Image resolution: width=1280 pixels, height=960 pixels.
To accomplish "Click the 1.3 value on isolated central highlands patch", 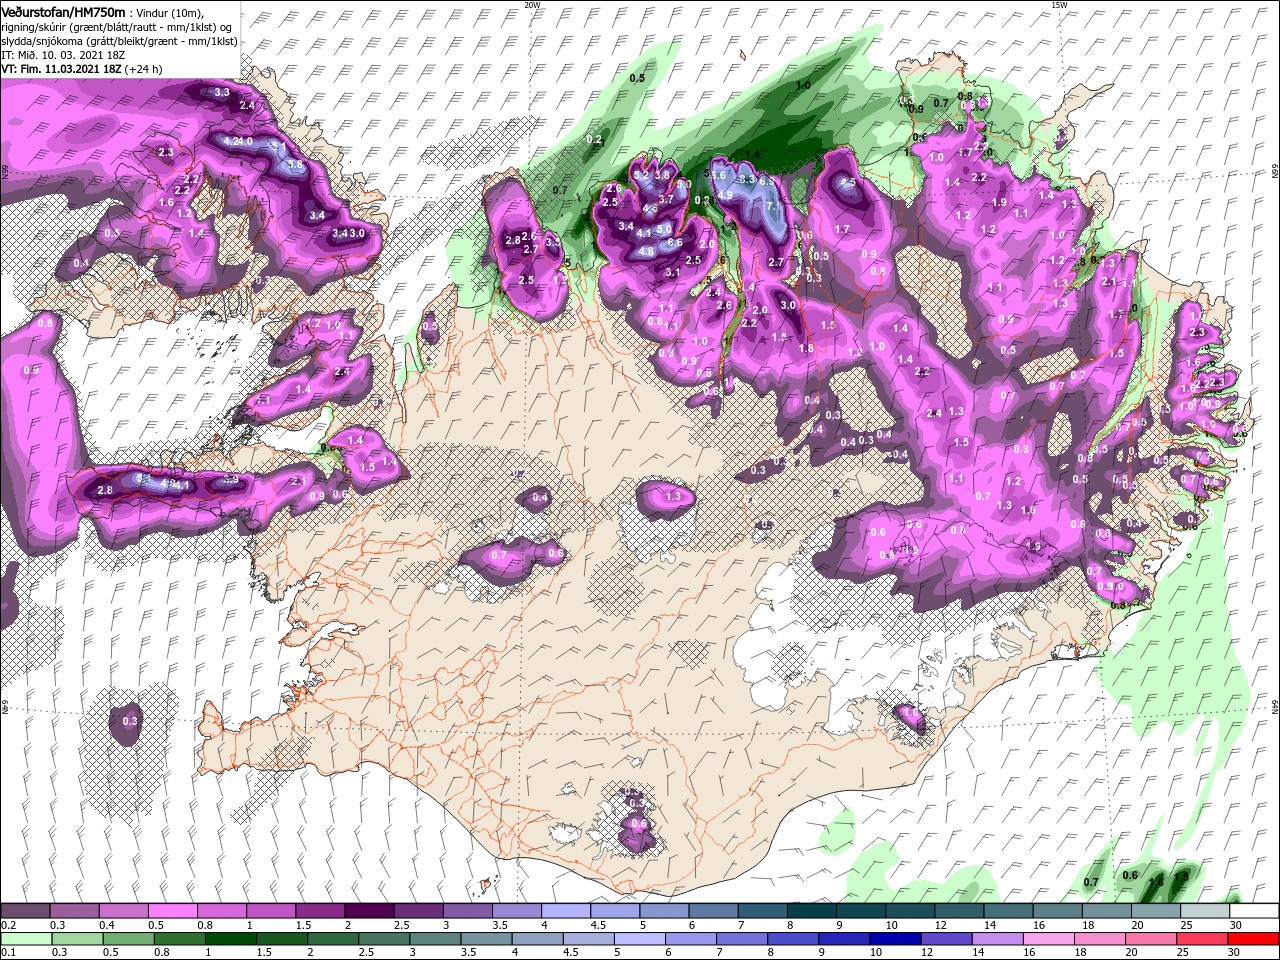I will [x=673, y=496].
